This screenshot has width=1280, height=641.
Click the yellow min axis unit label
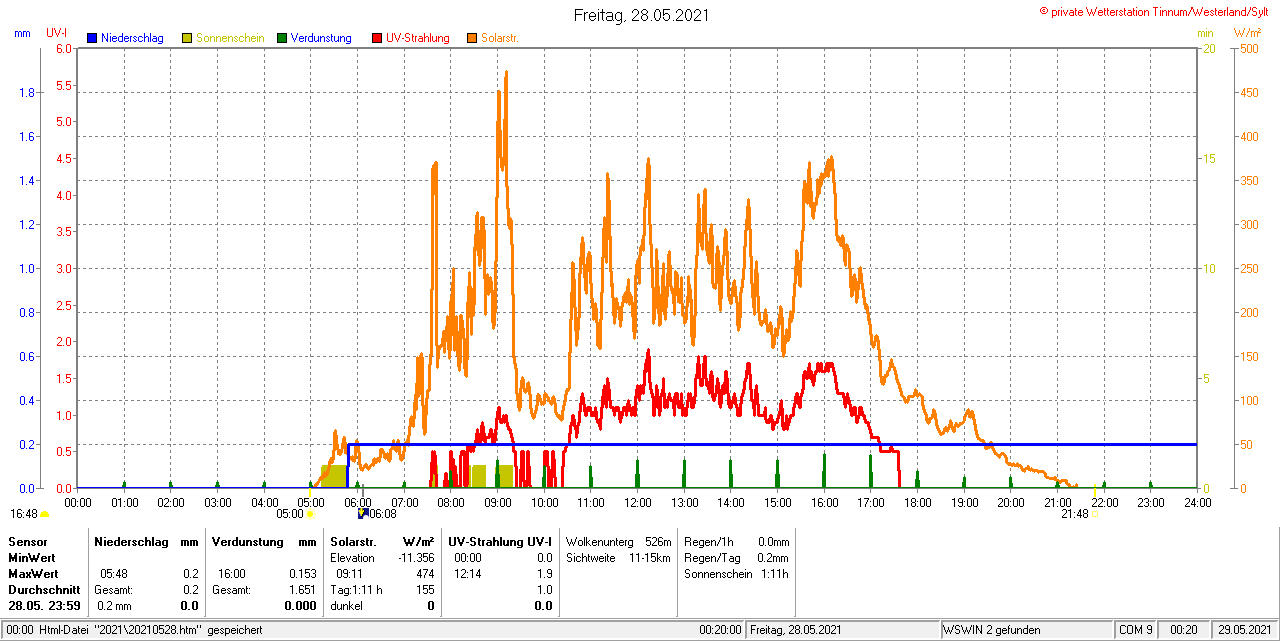1205,33
